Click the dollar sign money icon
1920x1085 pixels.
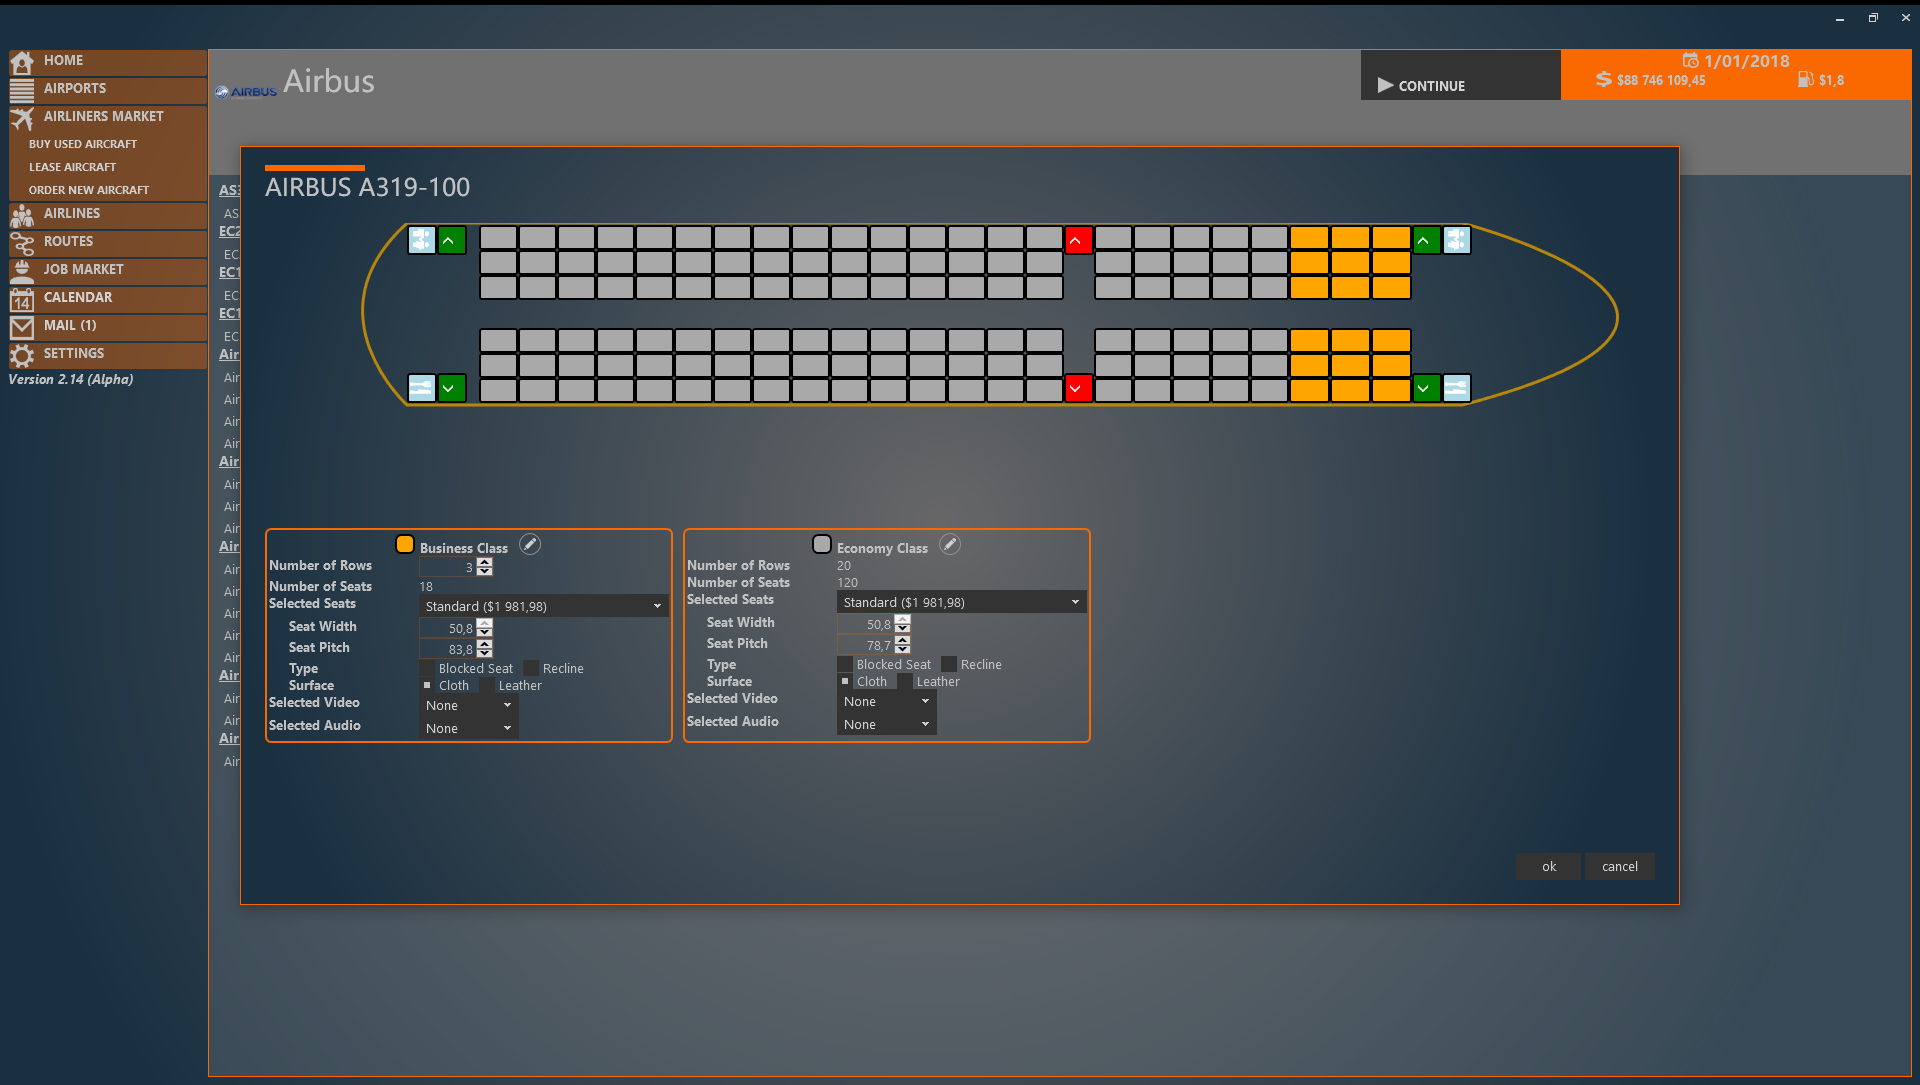click(x=1604, y=79)
